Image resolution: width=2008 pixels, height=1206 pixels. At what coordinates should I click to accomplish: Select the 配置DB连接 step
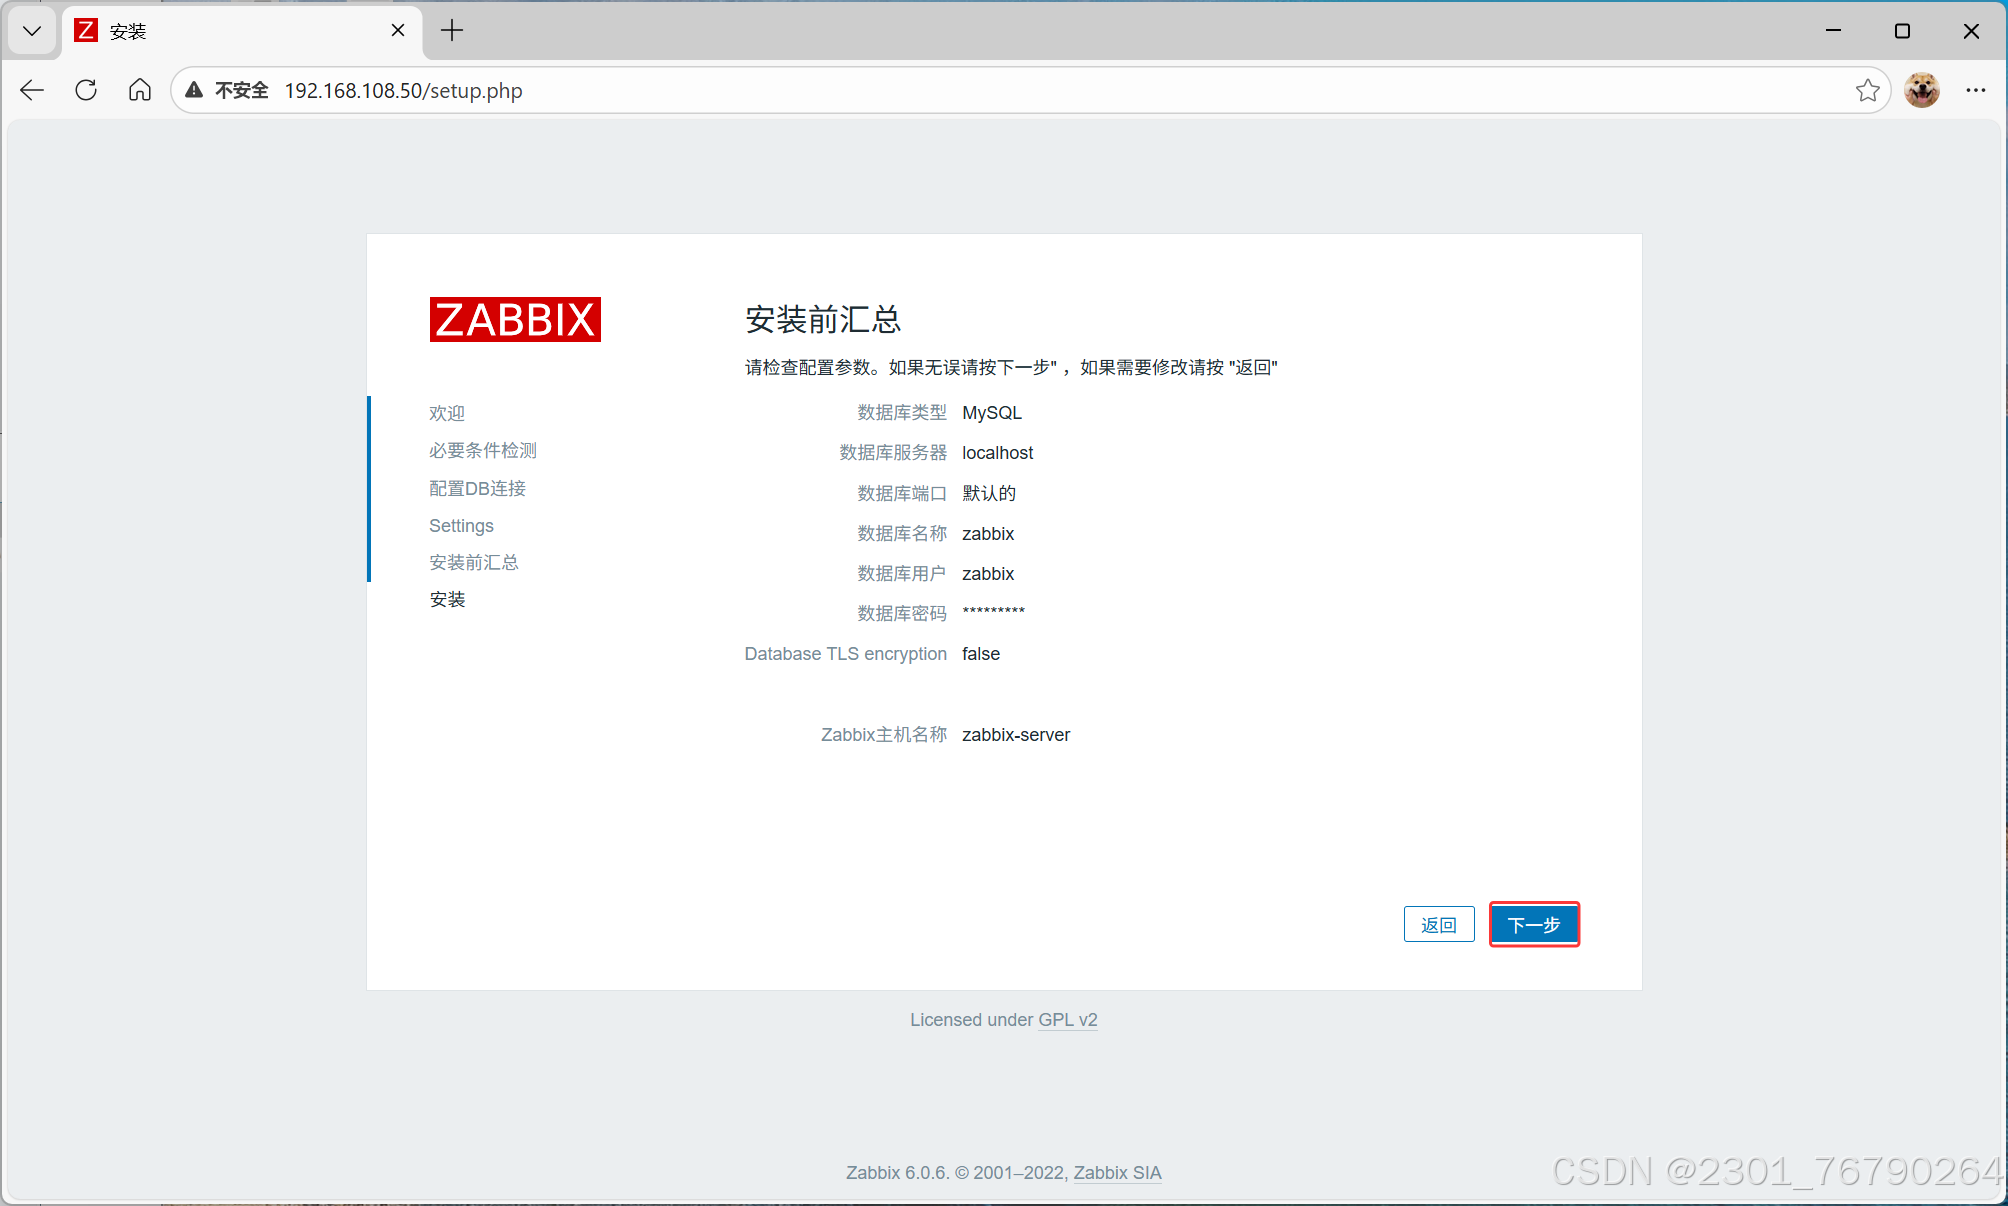point(477,488)
